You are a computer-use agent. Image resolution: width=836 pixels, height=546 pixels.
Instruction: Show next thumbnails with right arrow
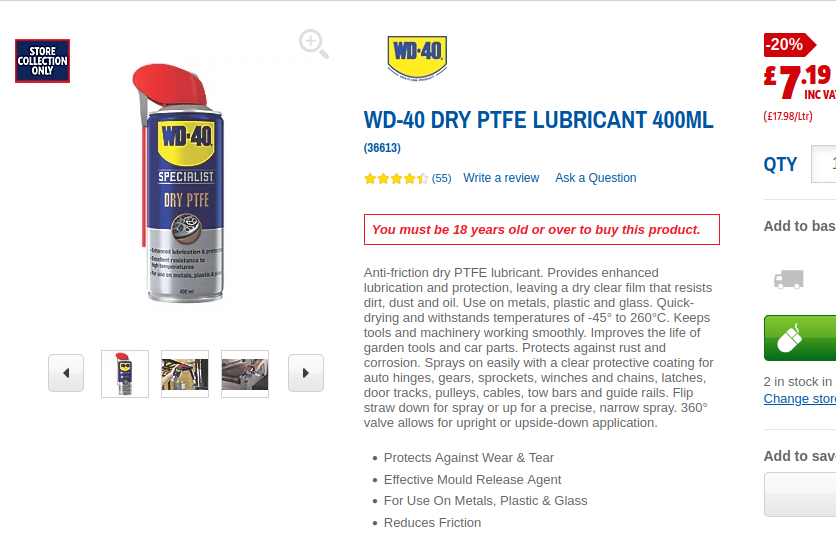pyautogui.click(x=306, y=373)
